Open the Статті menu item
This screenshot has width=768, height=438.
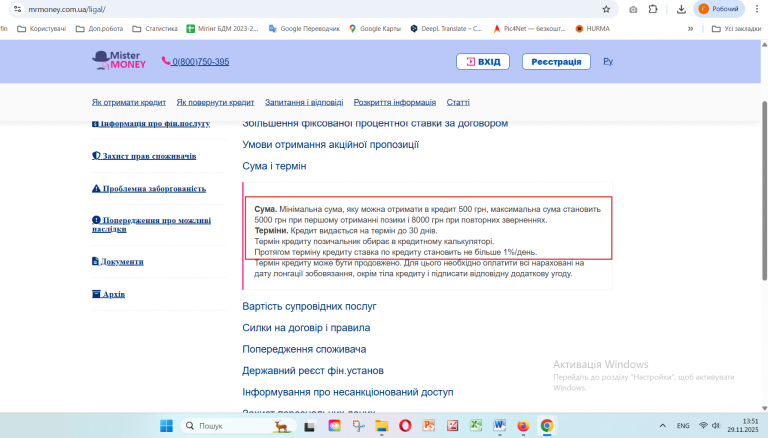click(x=458, y=102)
